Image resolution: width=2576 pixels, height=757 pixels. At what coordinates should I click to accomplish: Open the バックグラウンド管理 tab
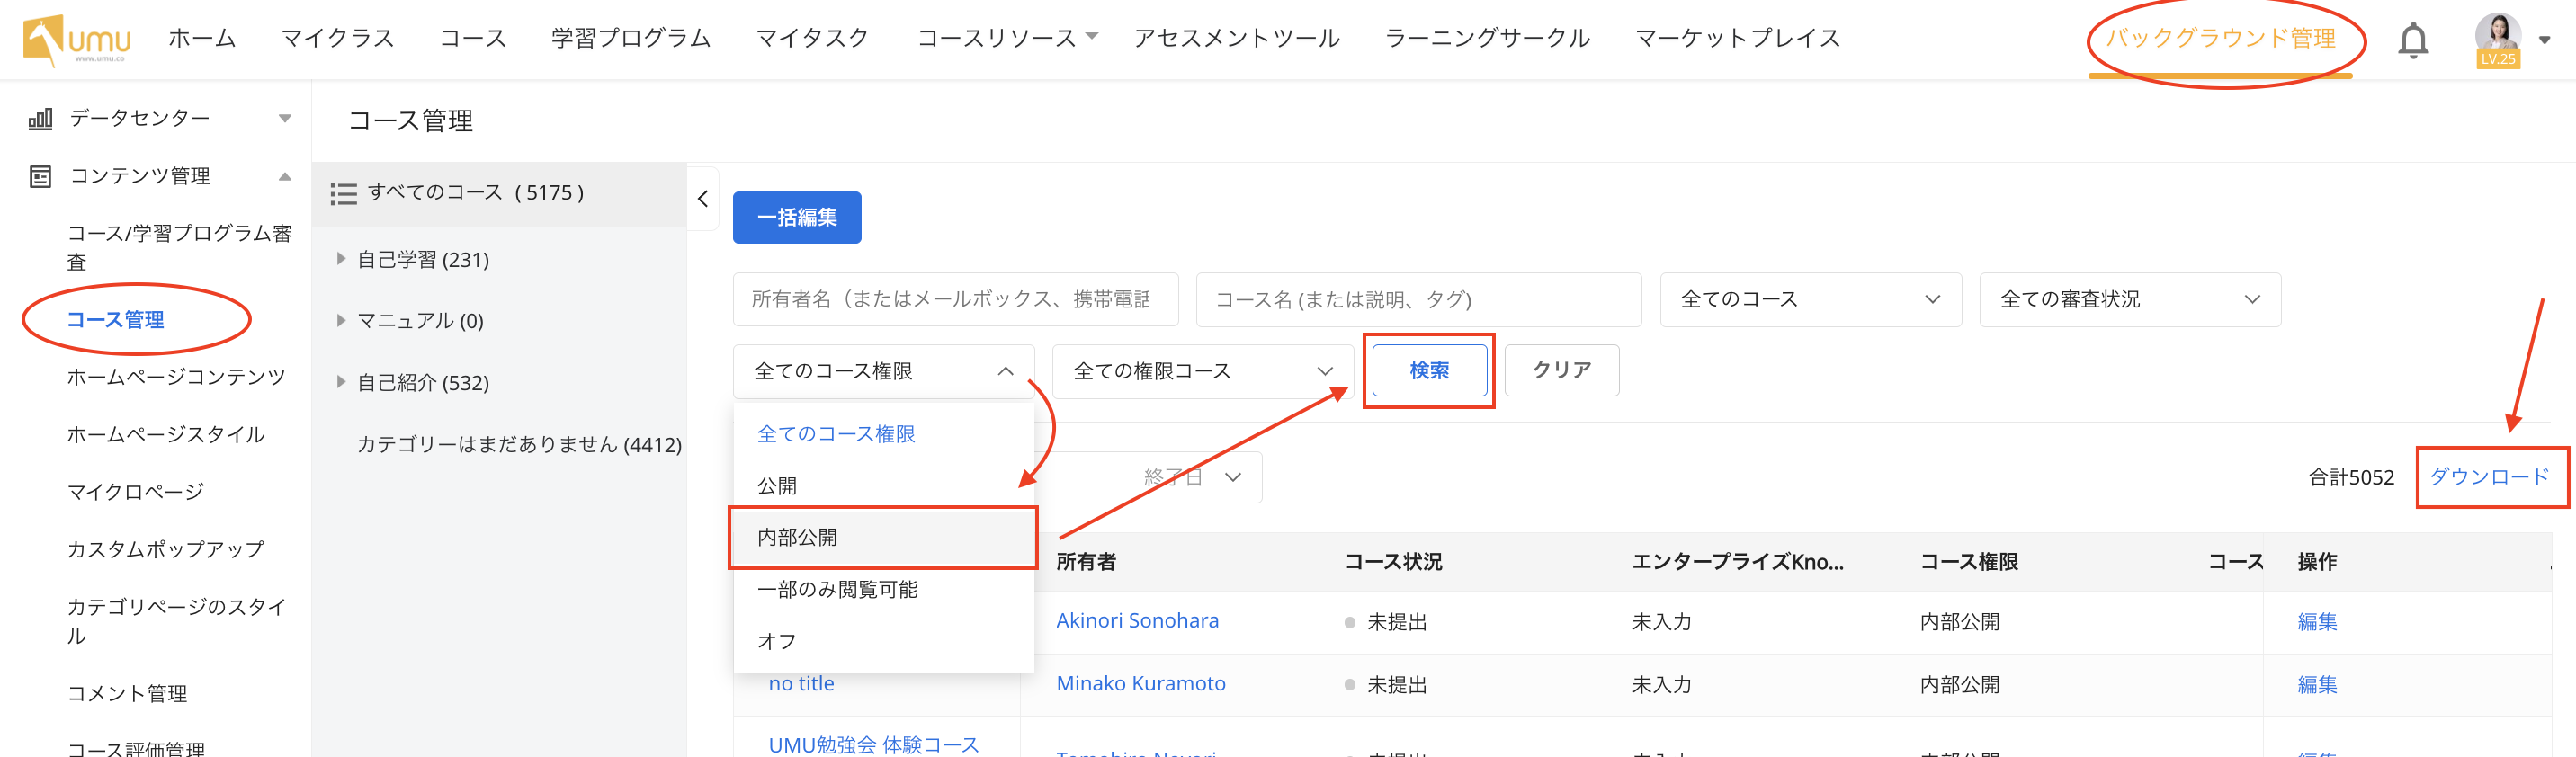pyautogui.click(x=2220, y=39)
